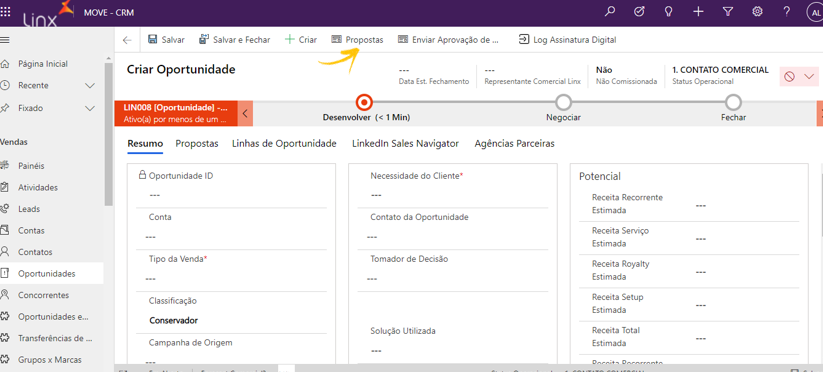Click the Status Operacional header field
The image size is (823, 372).
[720, 76]
